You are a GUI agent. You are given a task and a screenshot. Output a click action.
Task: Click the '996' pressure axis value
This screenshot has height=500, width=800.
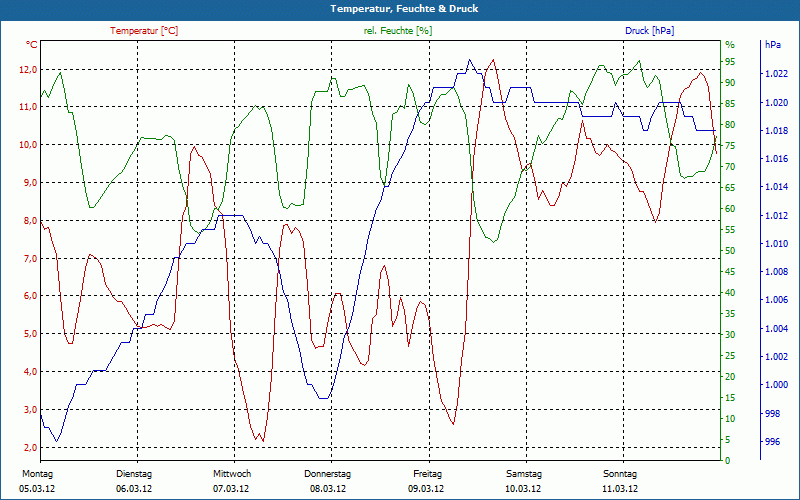772,441
